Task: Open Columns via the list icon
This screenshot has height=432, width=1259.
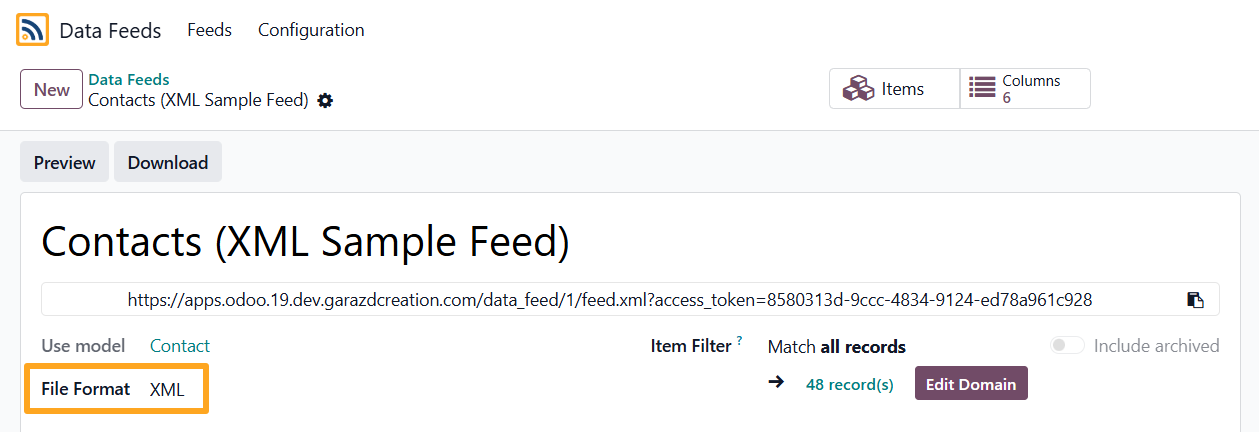Action: point(983,89)
